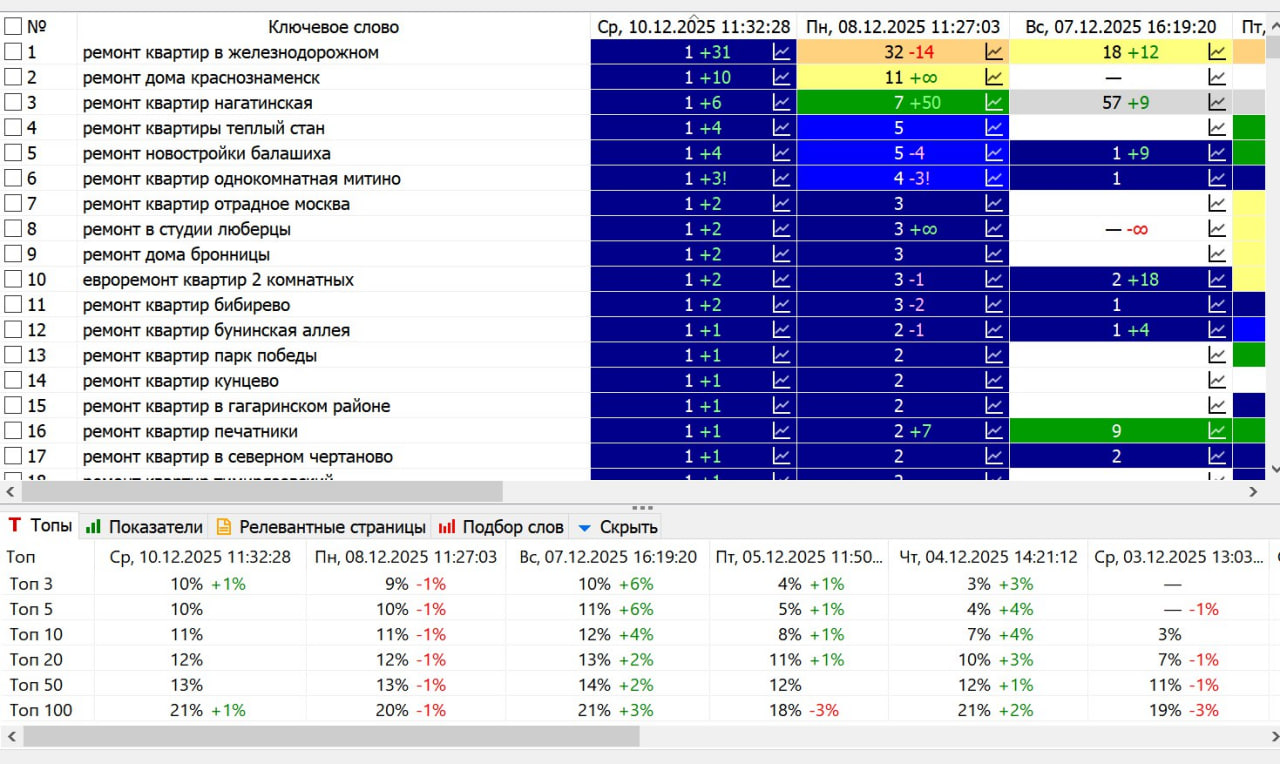Click keyword 'евроремонт квартир 2 комнатных'
Viewport: 1280px width, 764px height.
[x=218, y=280]
